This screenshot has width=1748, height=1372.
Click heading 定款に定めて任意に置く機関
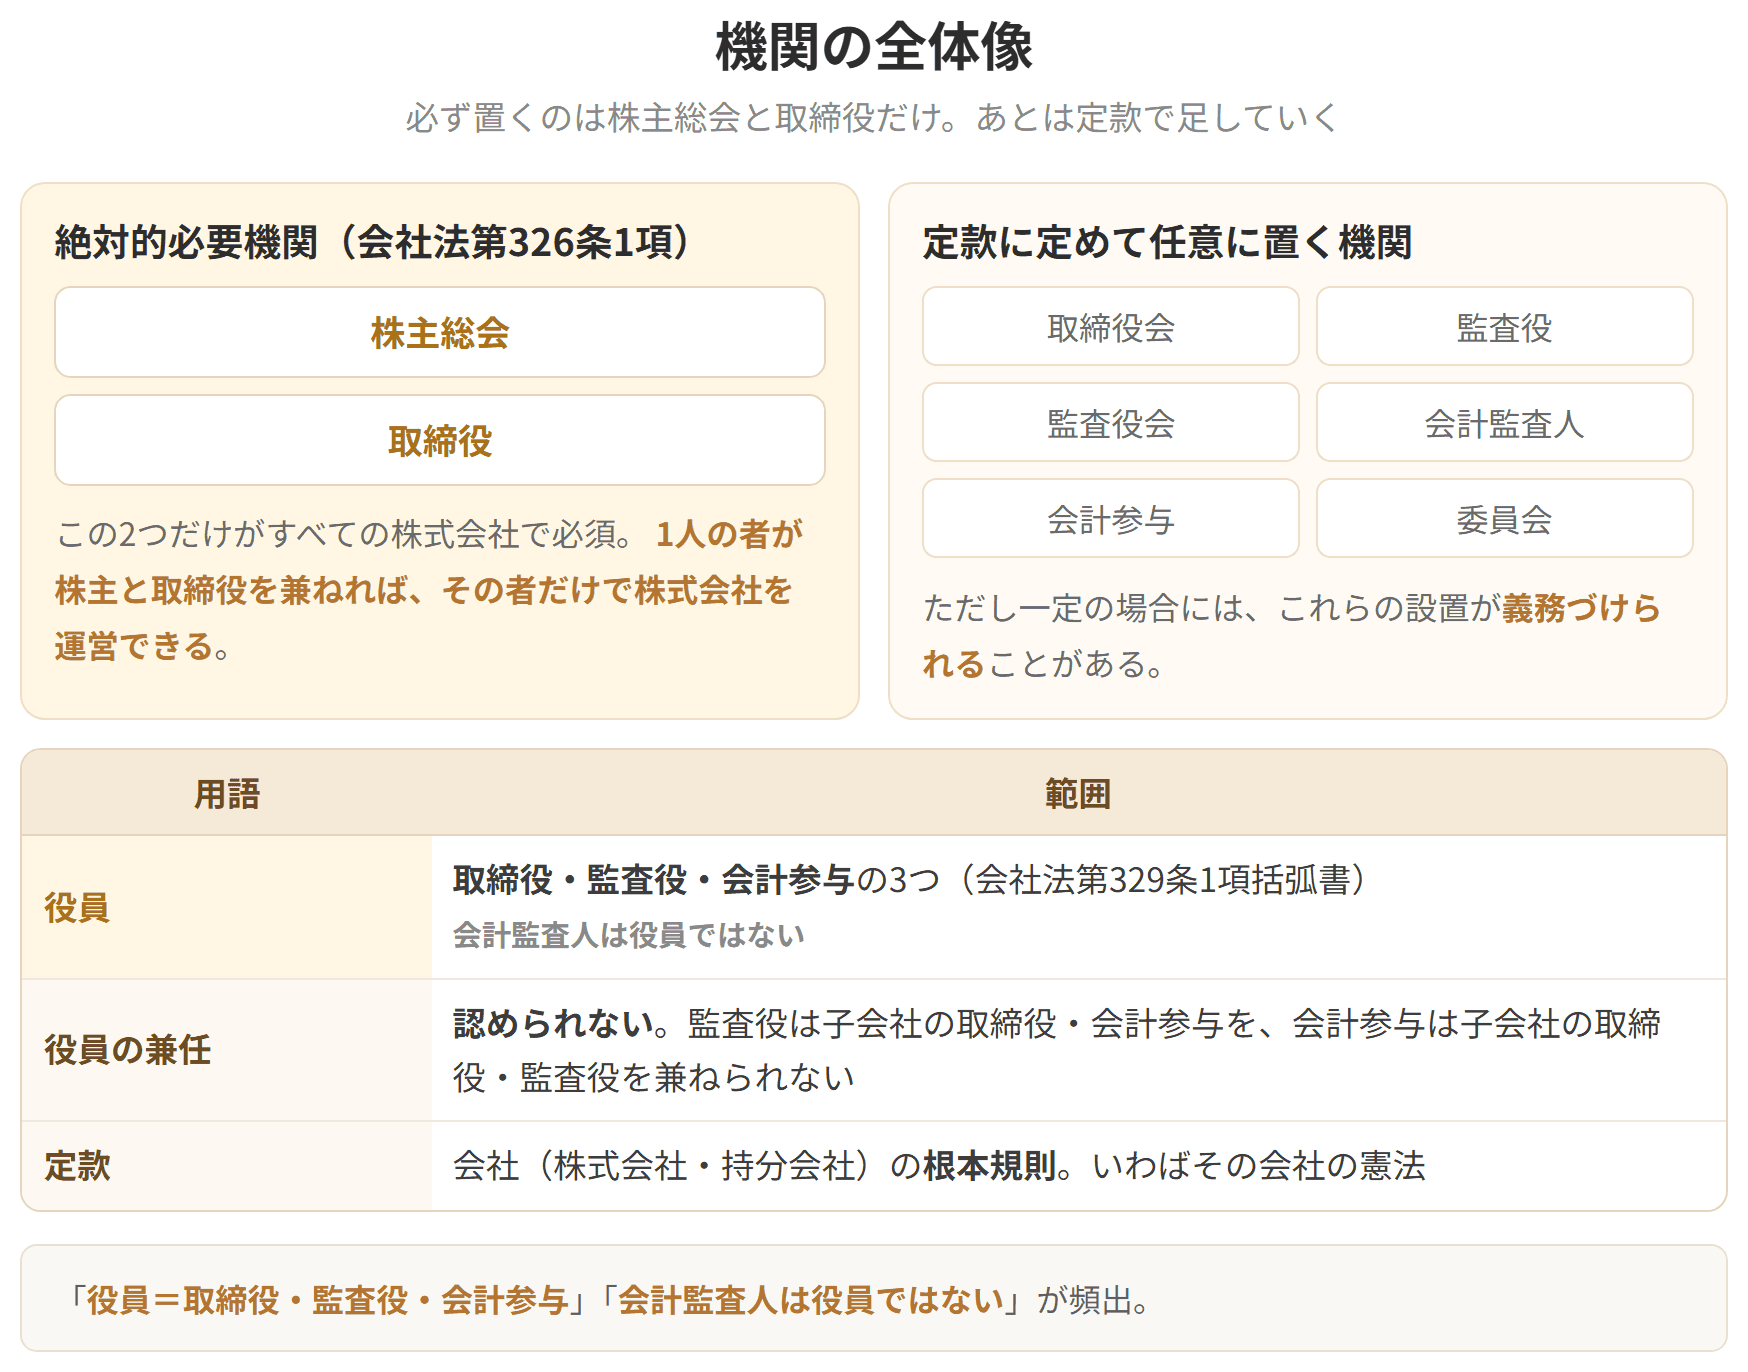(x=1167, y=242)
